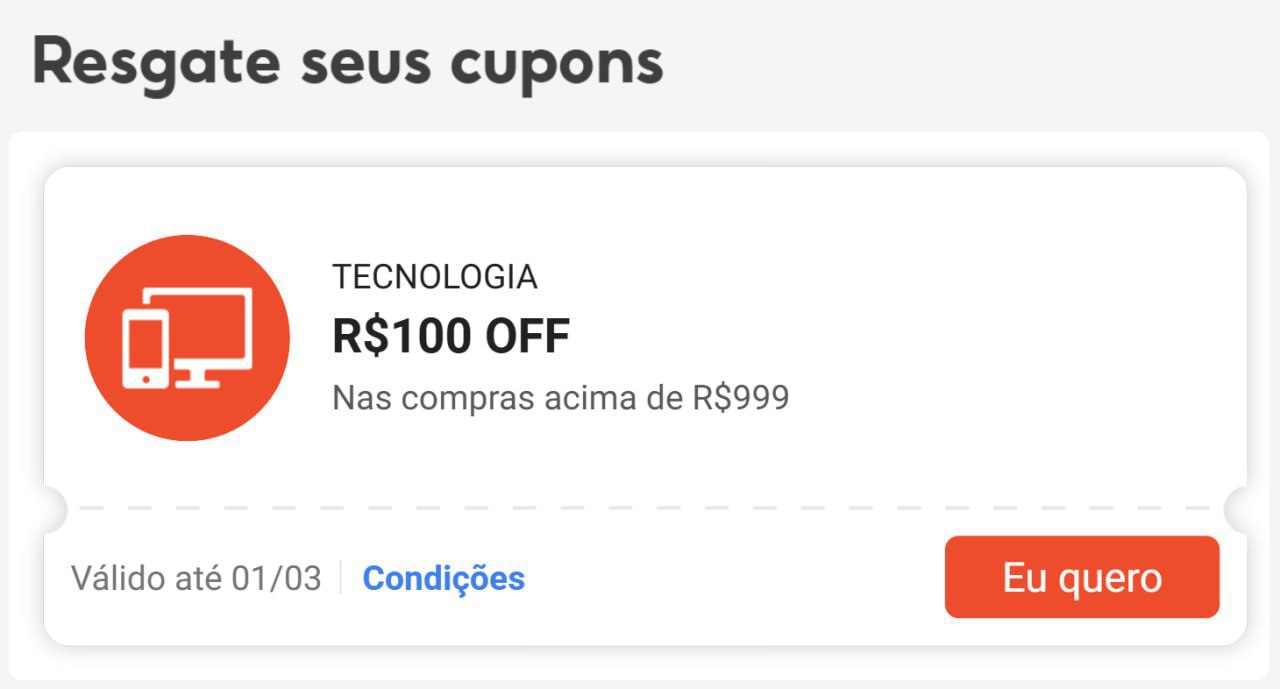Click the "Nas compras acima de R$999" text

(560, 398)
